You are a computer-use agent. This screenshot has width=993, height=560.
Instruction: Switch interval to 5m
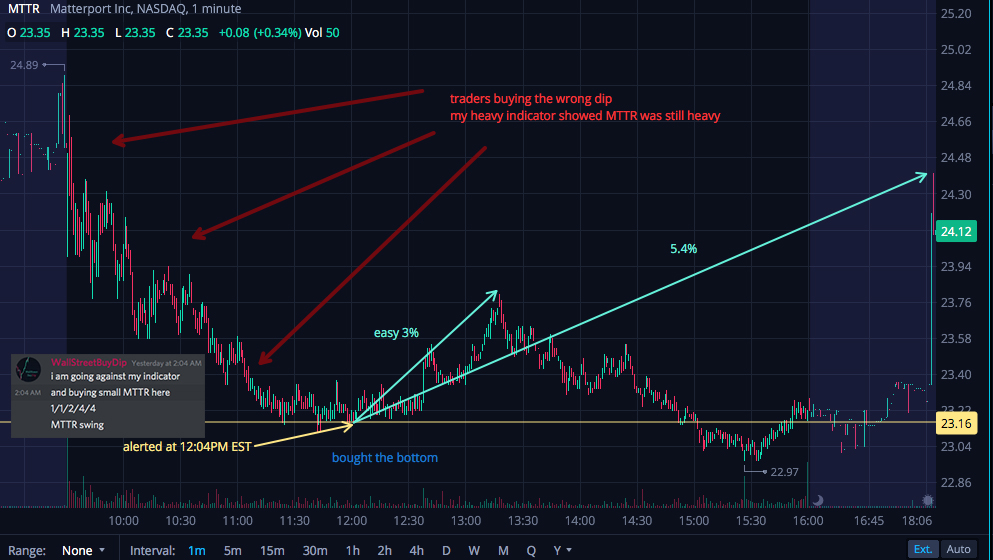pos(232,550)
